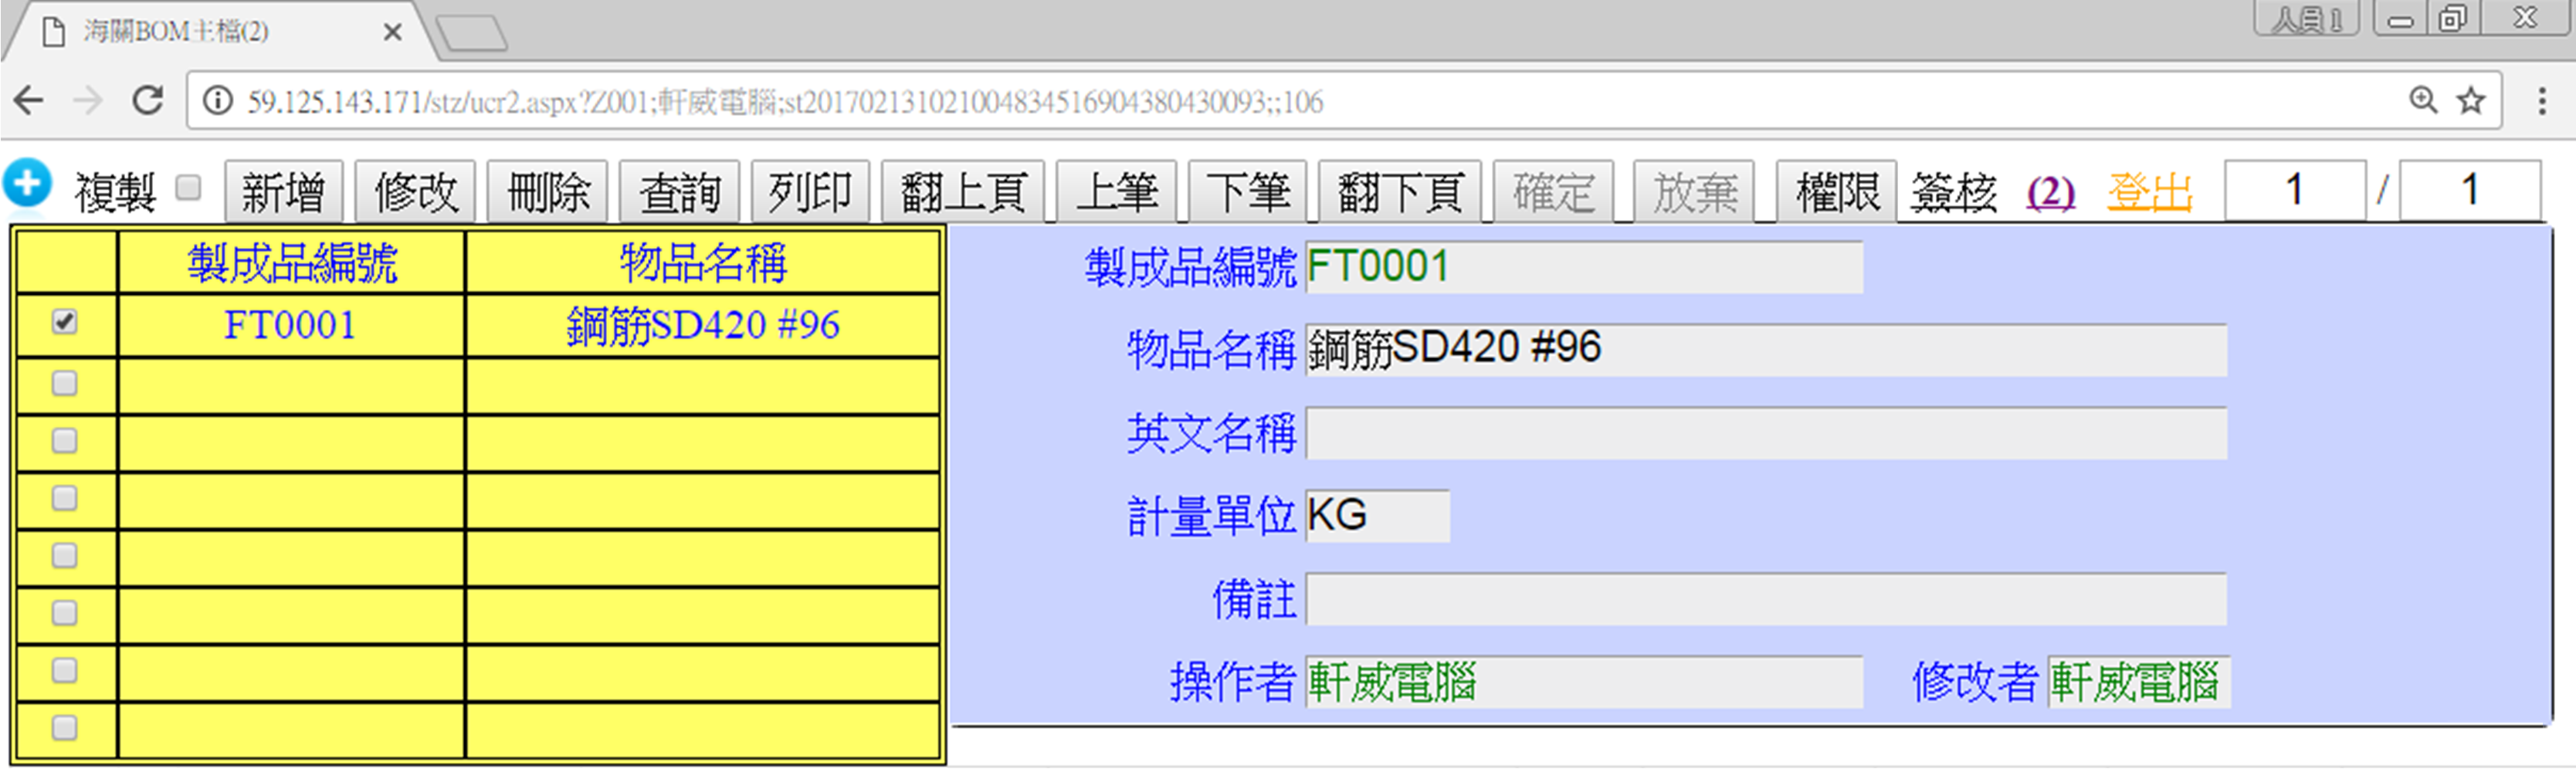Click the 上筆 button
This screenshot has height=769, width=2576.
coord(1117,191)
